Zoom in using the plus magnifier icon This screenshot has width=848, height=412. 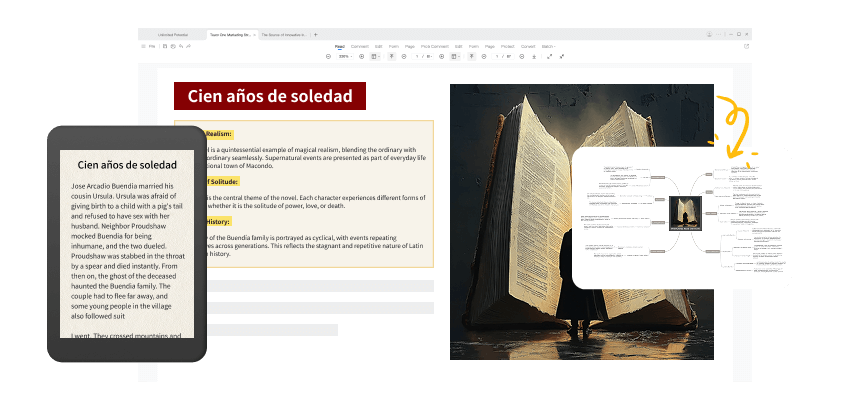coord(361,57)
